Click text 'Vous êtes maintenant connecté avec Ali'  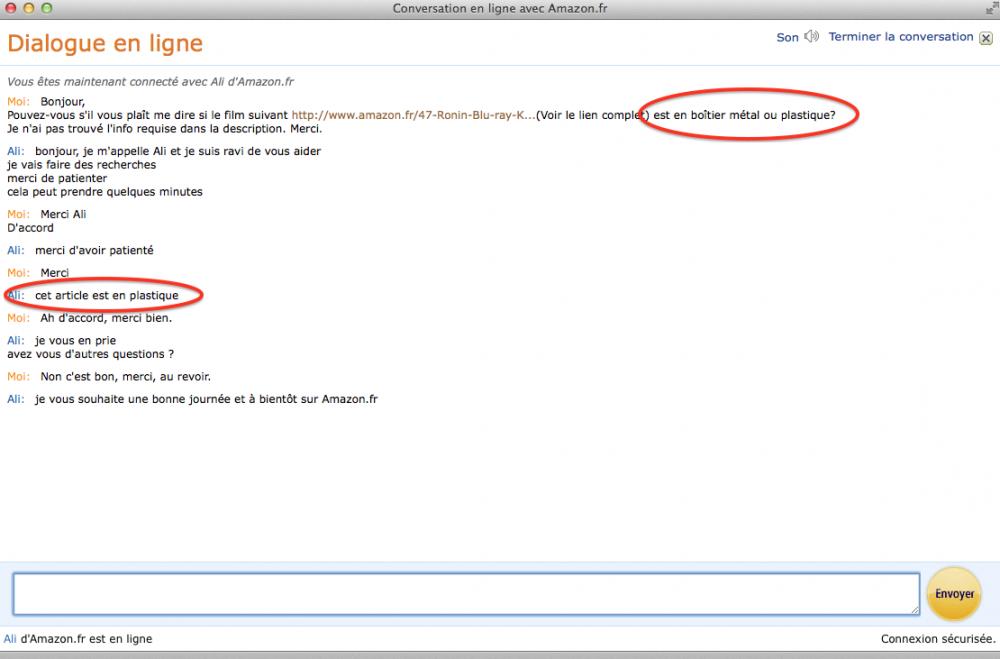115,82
